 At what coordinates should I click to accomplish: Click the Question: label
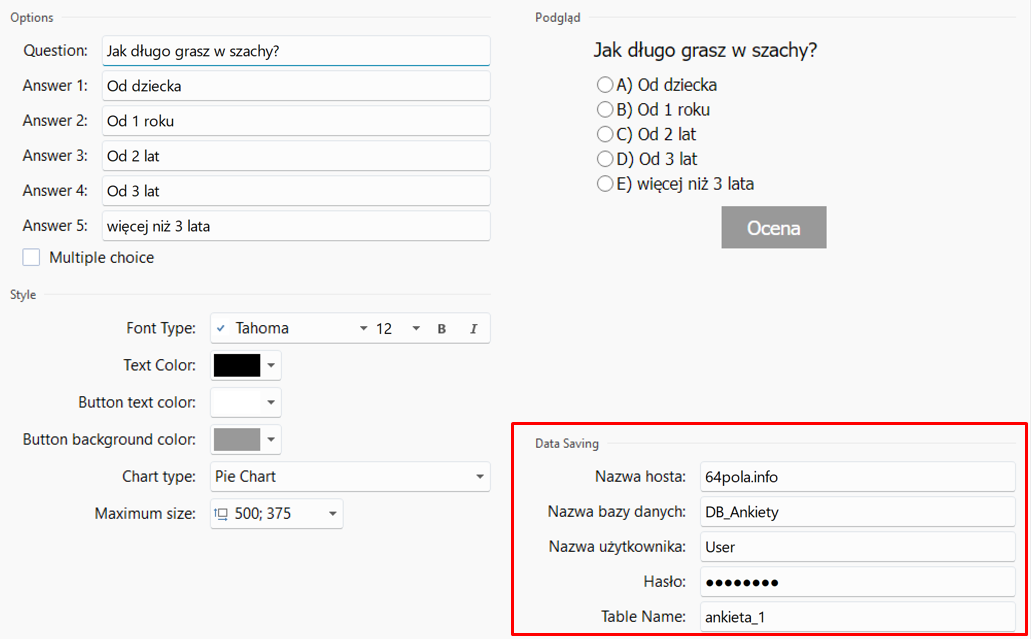(x=55, y=51)
